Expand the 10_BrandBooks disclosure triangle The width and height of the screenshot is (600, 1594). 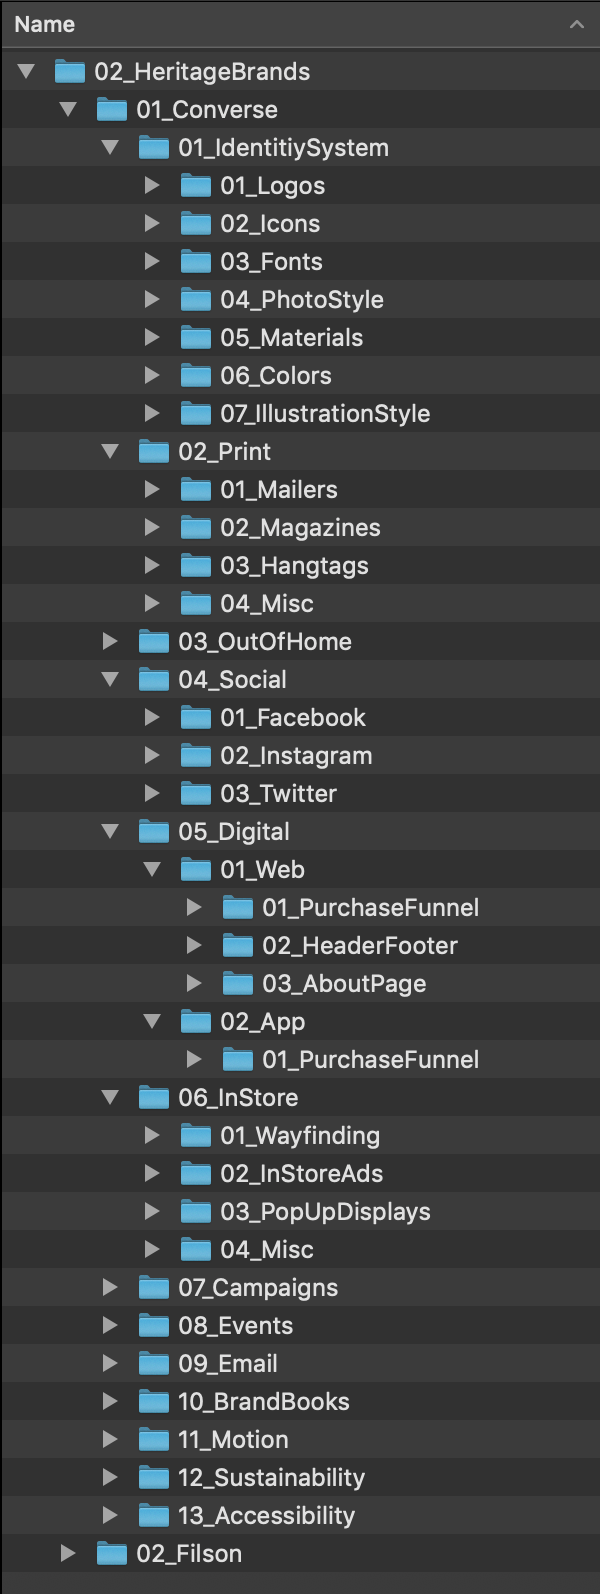[x=110, y=1401]
